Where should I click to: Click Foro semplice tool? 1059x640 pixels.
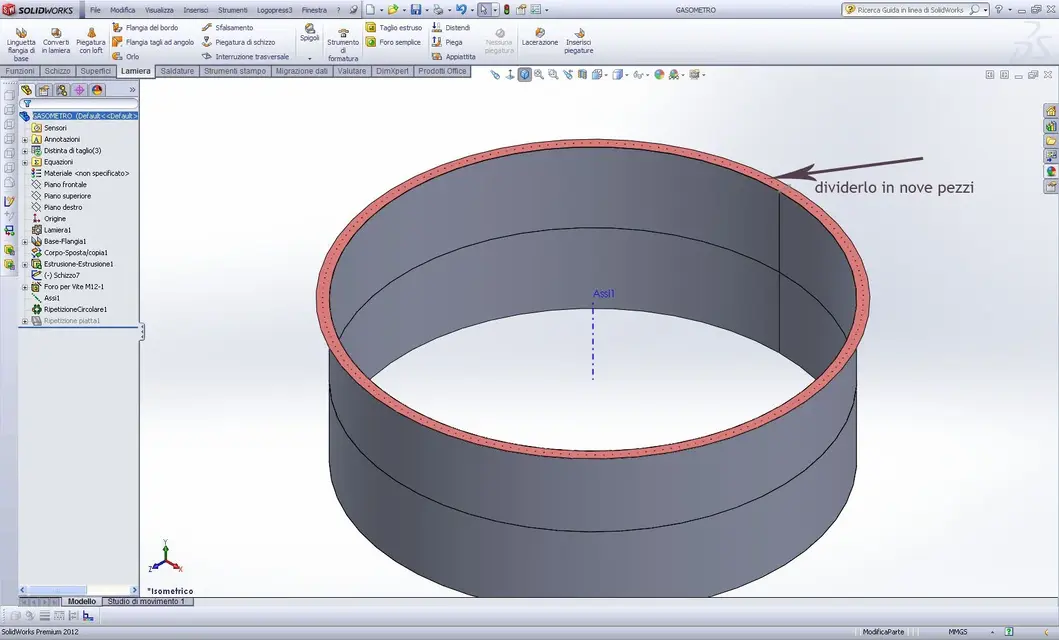[393, 42]
